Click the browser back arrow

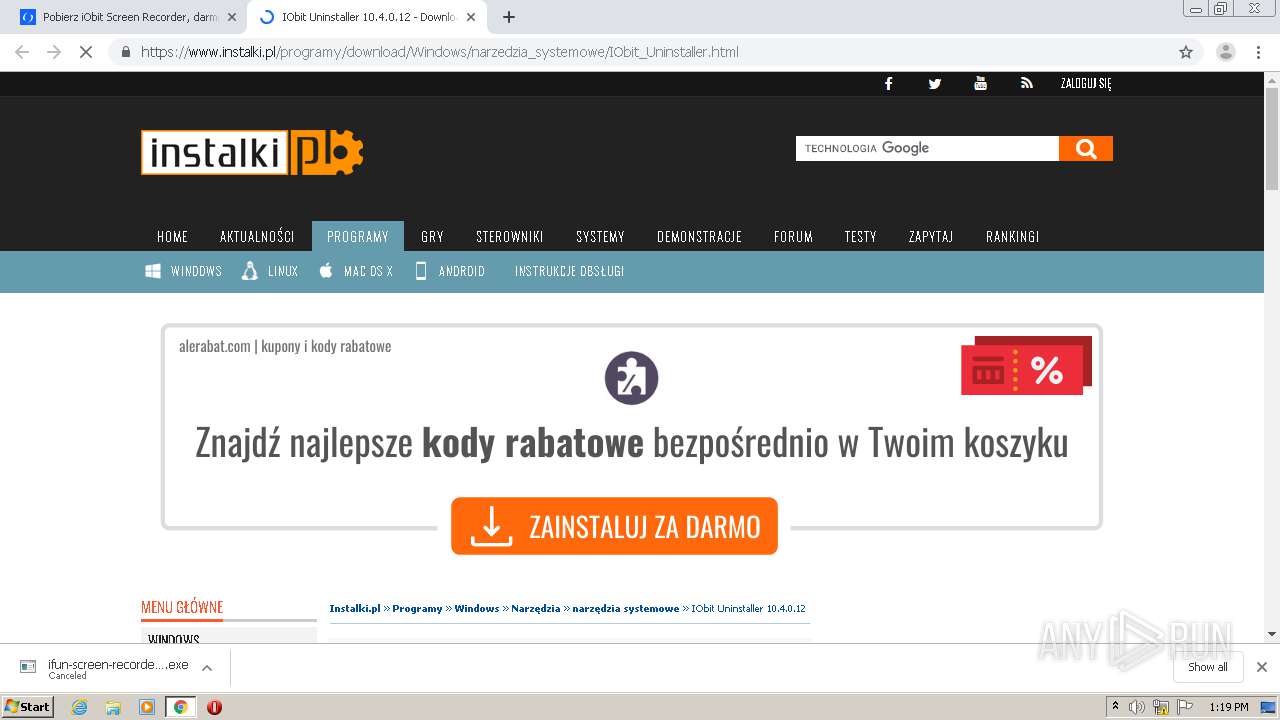(x=22, y=52)
